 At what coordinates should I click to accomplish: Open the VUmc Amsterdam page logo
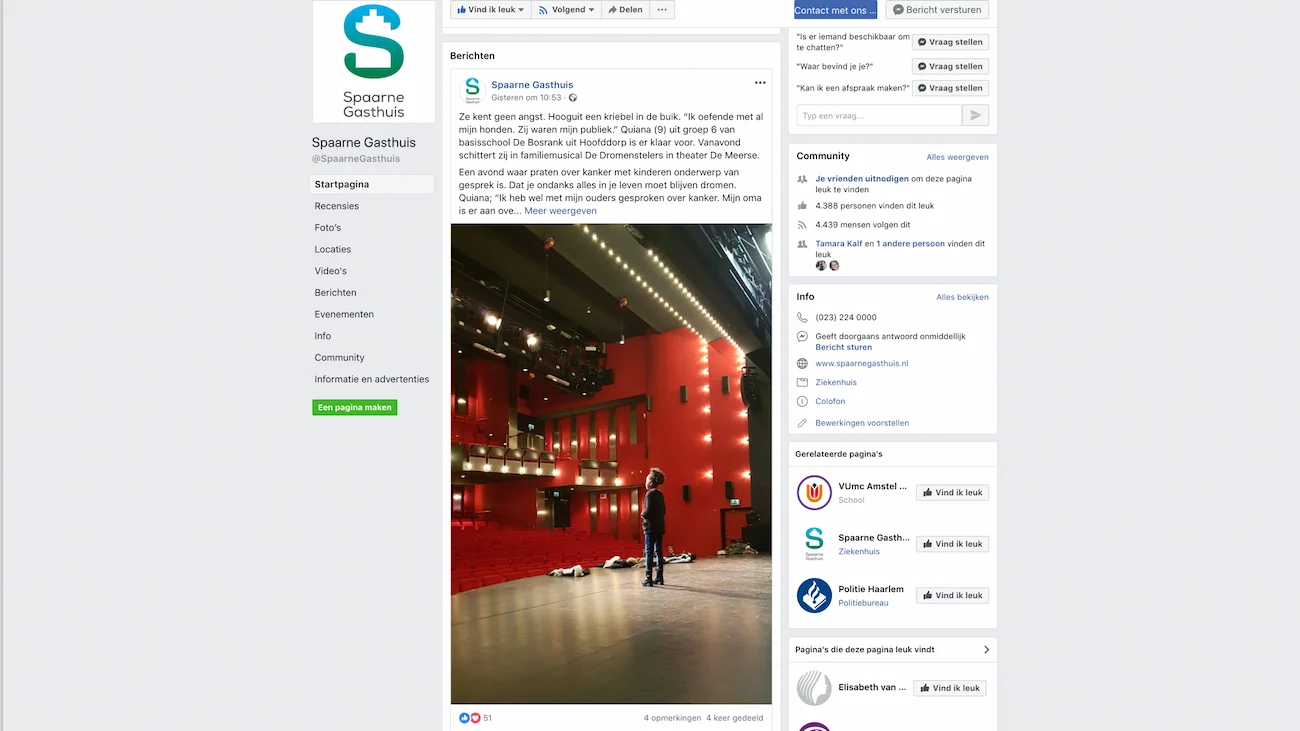pos(814,493)
